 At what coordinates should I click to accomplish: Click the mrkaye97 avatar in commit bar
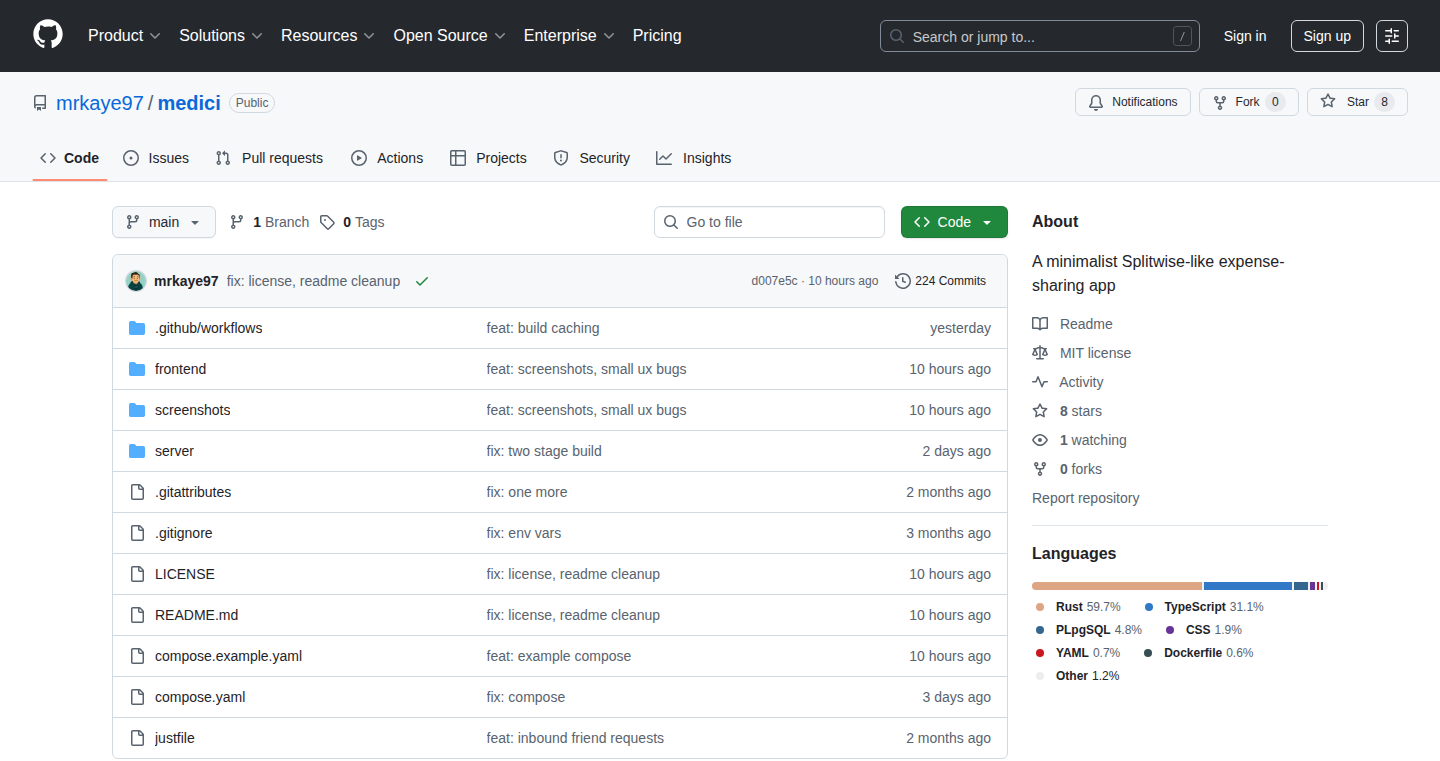point(136,281)
